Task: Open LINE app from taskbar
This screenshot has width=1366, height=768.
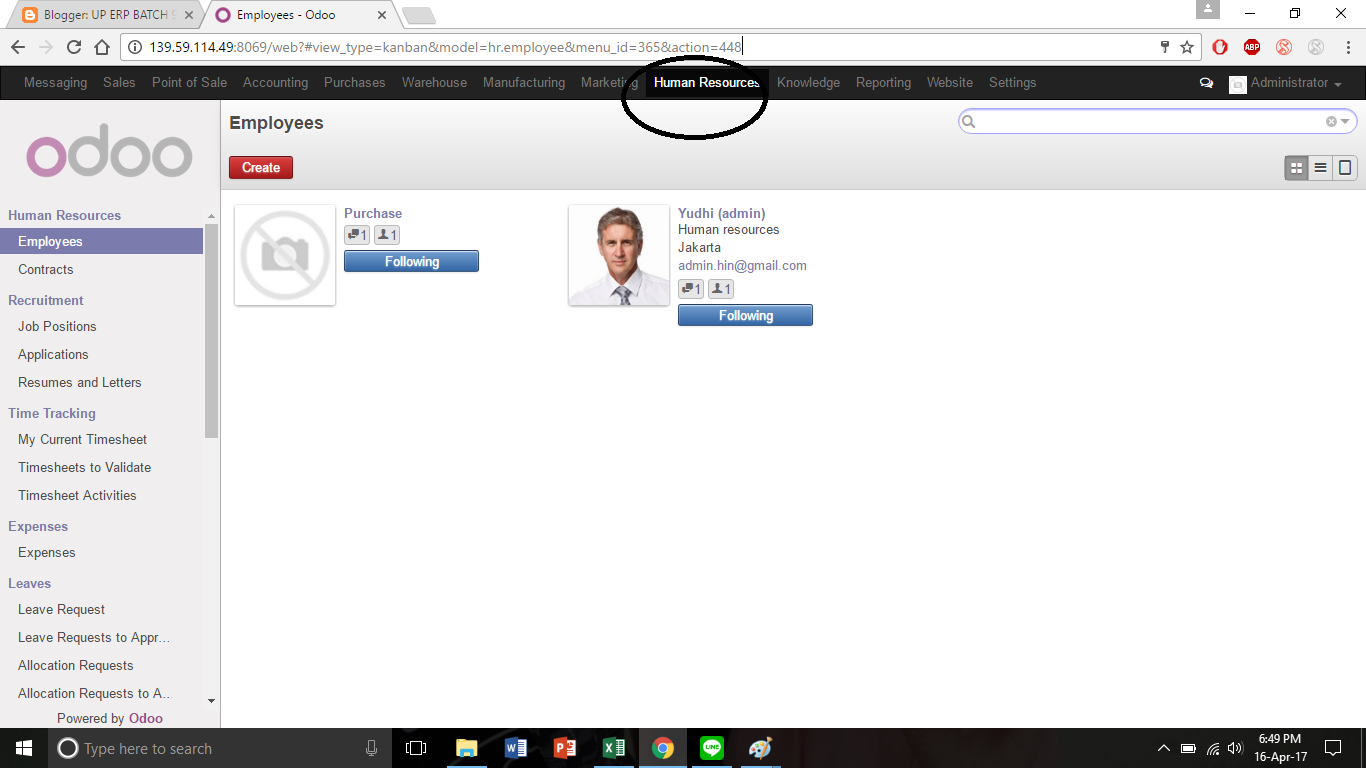Action: point(711,748)
